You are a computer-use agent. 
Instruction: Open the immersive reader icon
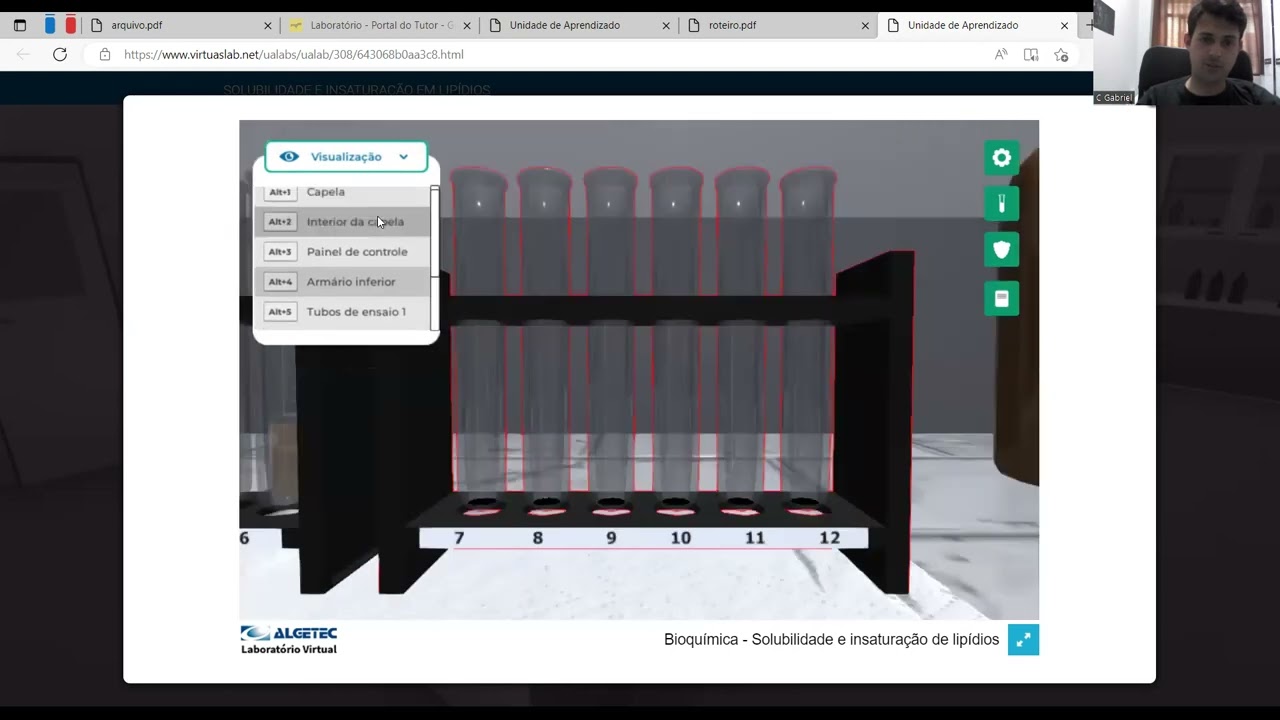(x=1031, y=55)
